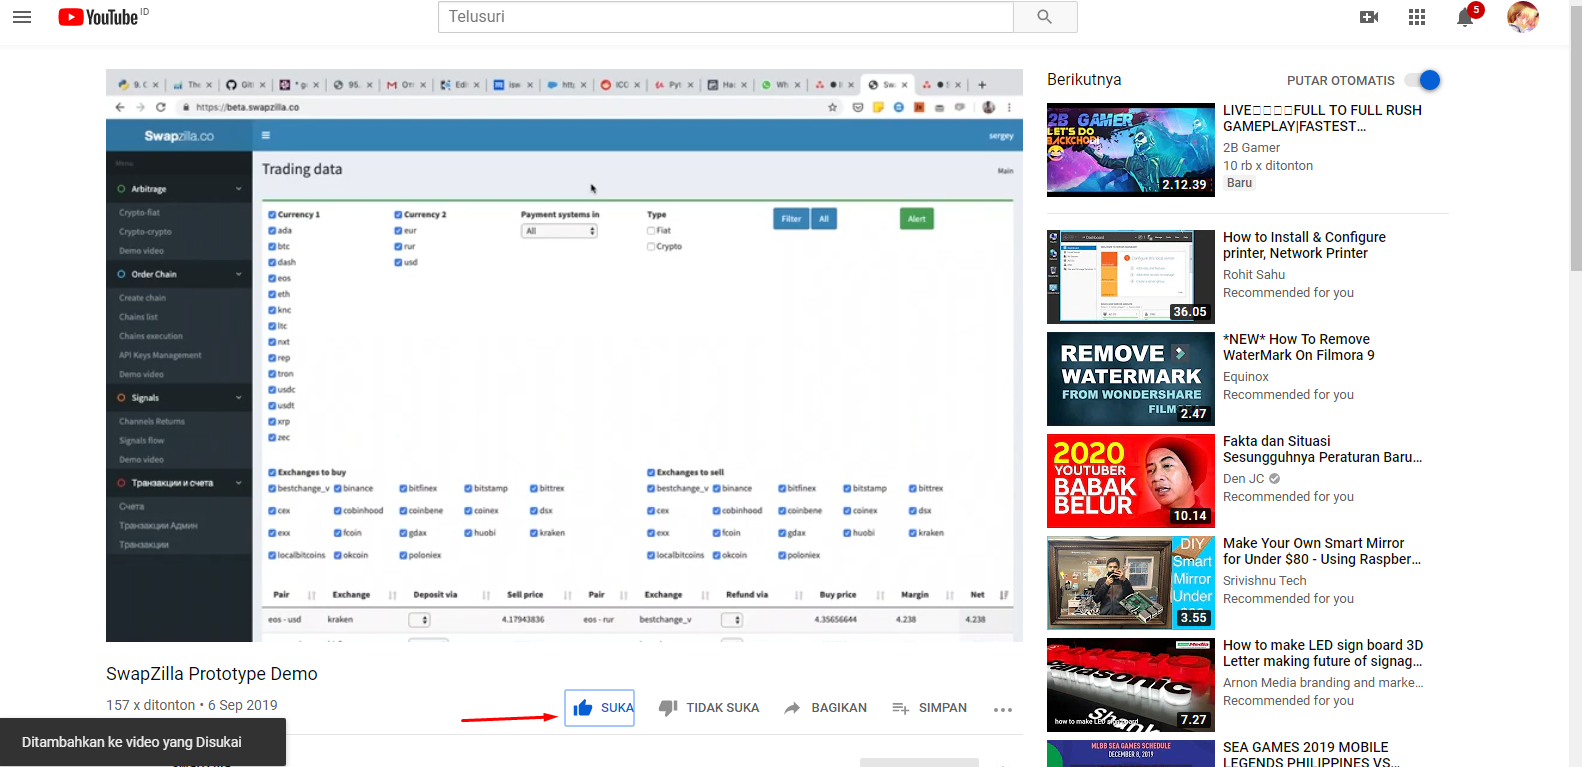Screen dimensions: 1582x767
Task: Open the printer install video thumbnail
Action: pos(1131,277)
